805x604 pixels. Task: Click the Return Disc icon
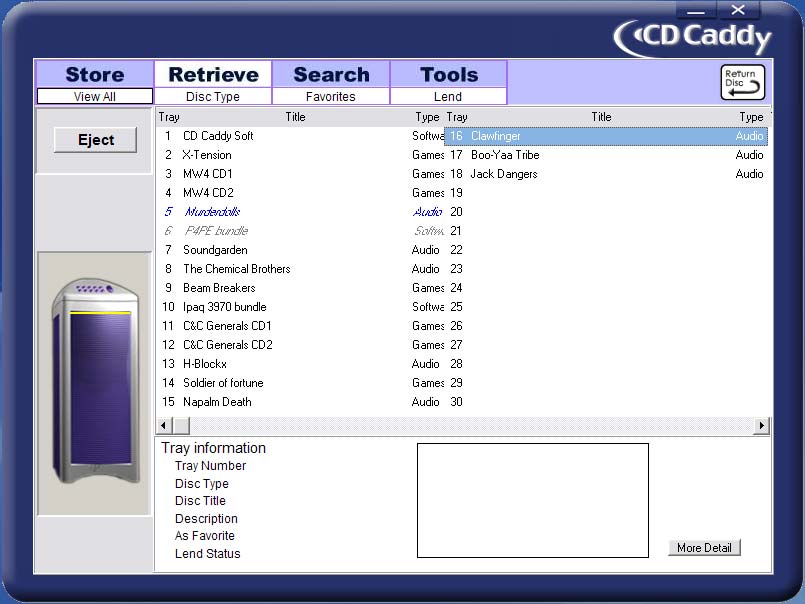tap(742, 82)
